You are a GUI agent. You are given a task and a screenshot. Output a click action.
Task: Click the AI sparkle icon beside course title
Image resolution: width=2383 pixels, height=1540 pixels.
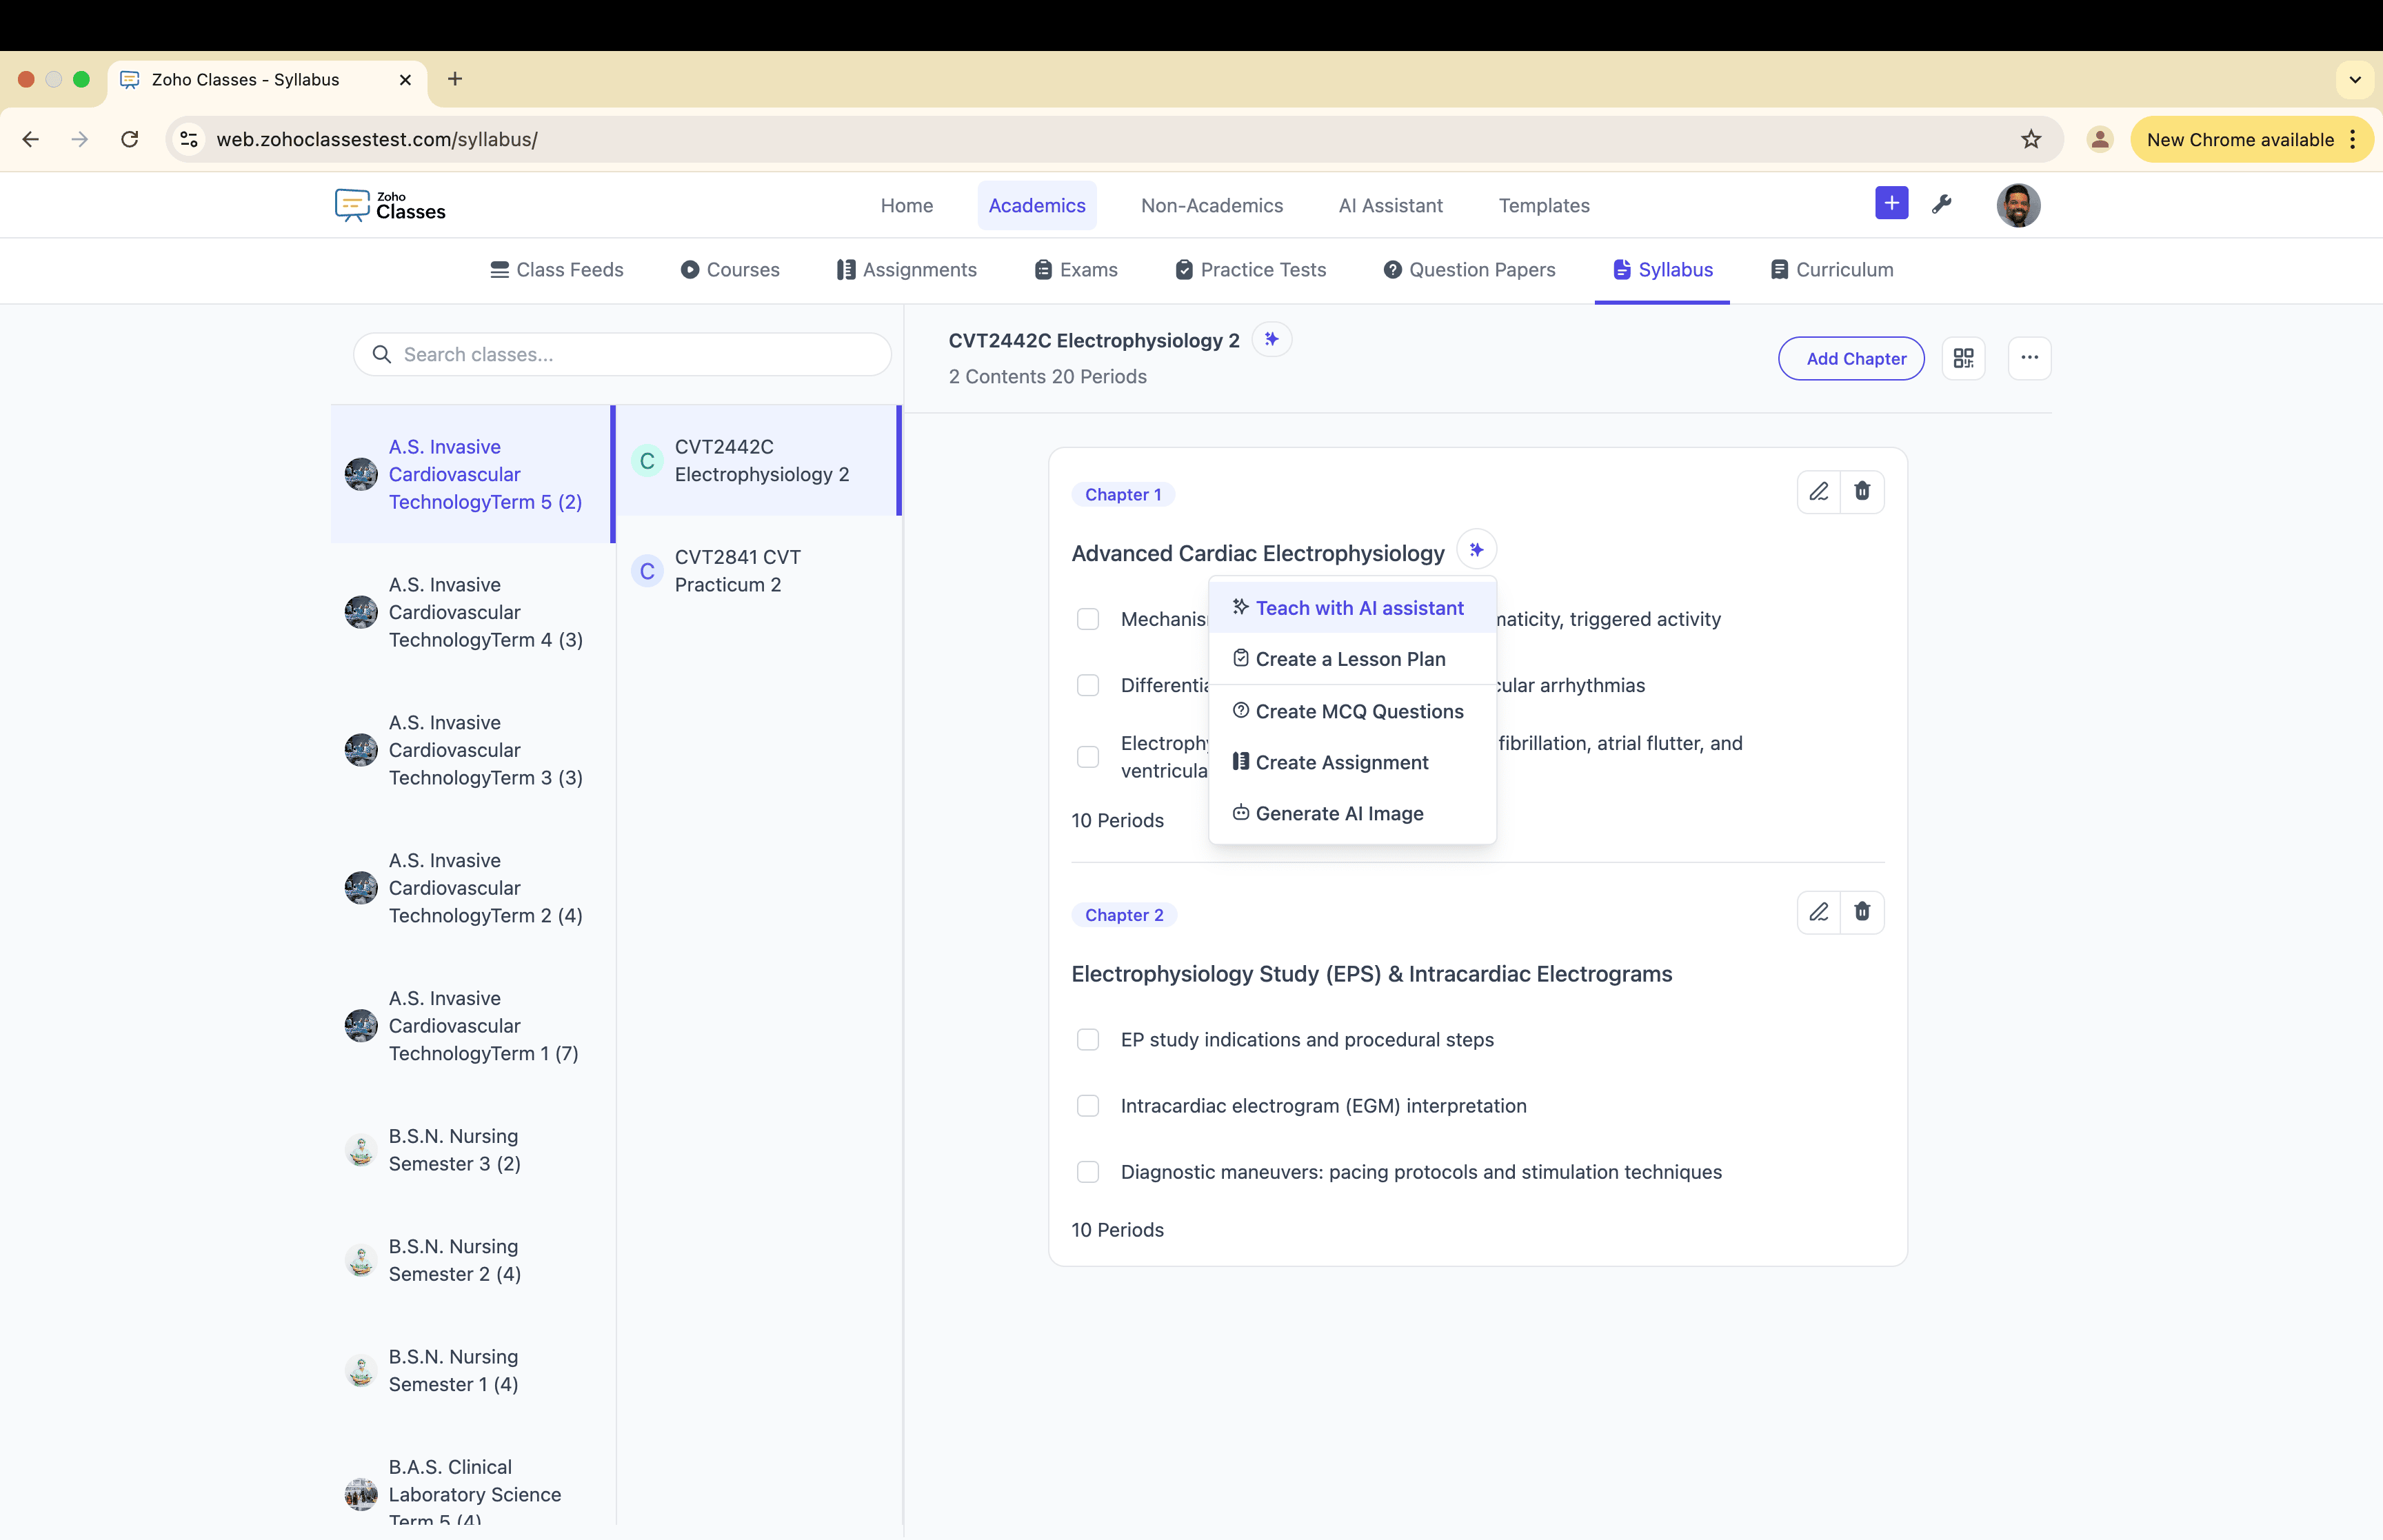coord(1271,340)
